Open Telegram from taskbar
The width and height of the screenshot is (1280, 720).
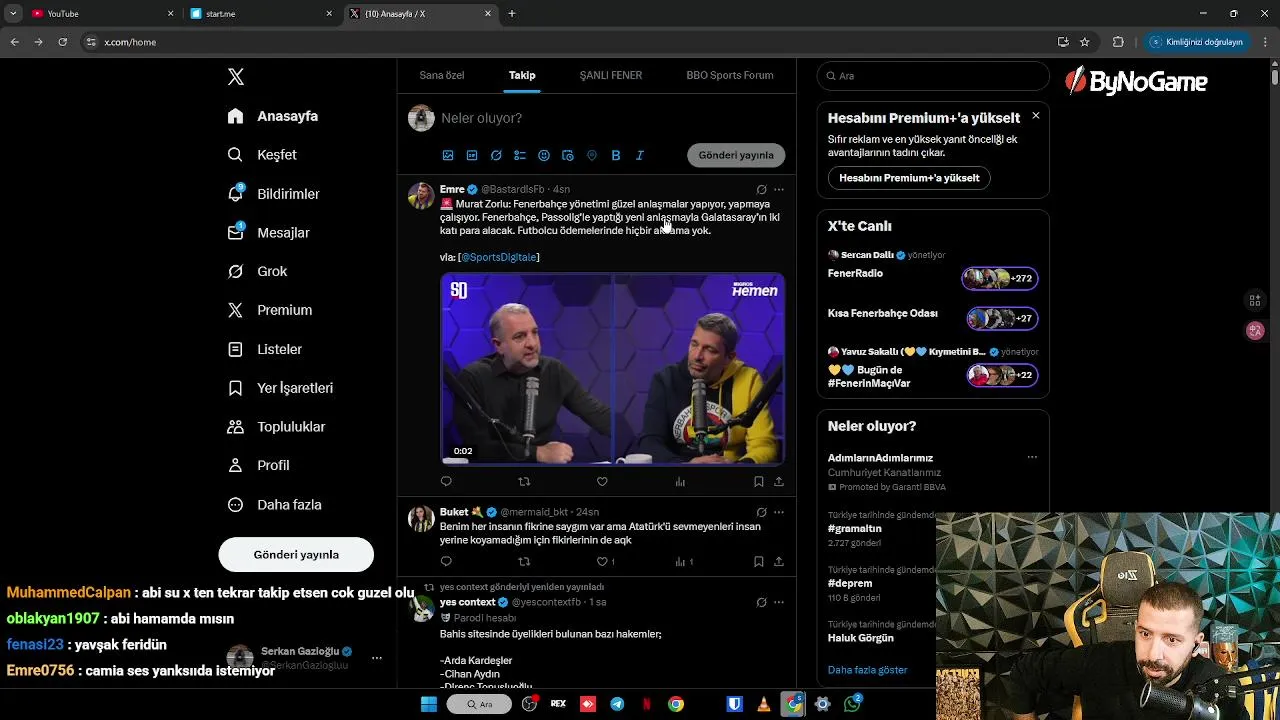617,704
